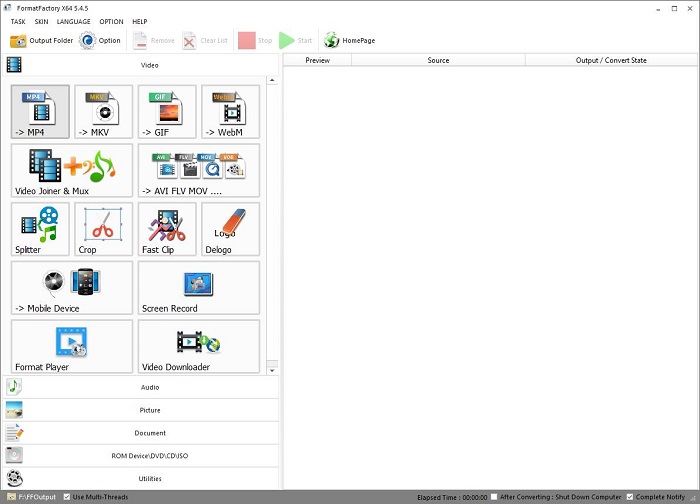
Task: Open the OPTION menu
Action: pyautogui.click(x=112, y=21)
